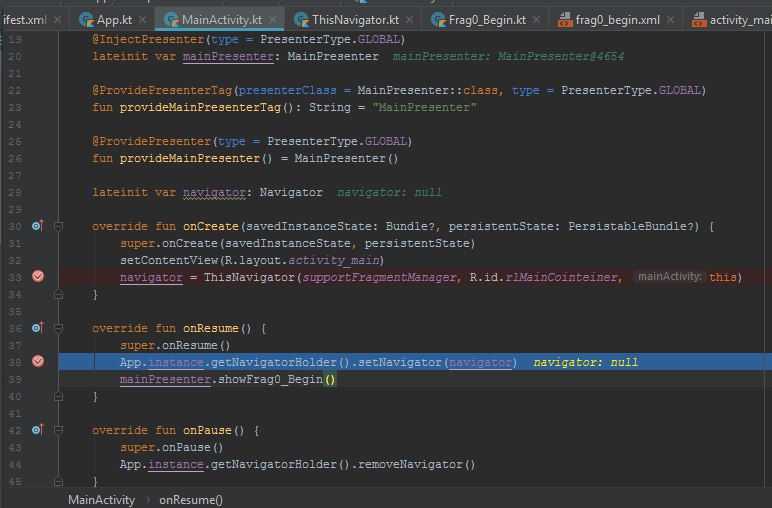The image size is (772, 508).
Task: Click line number 42 in the gutter
Action: [15, 430]
